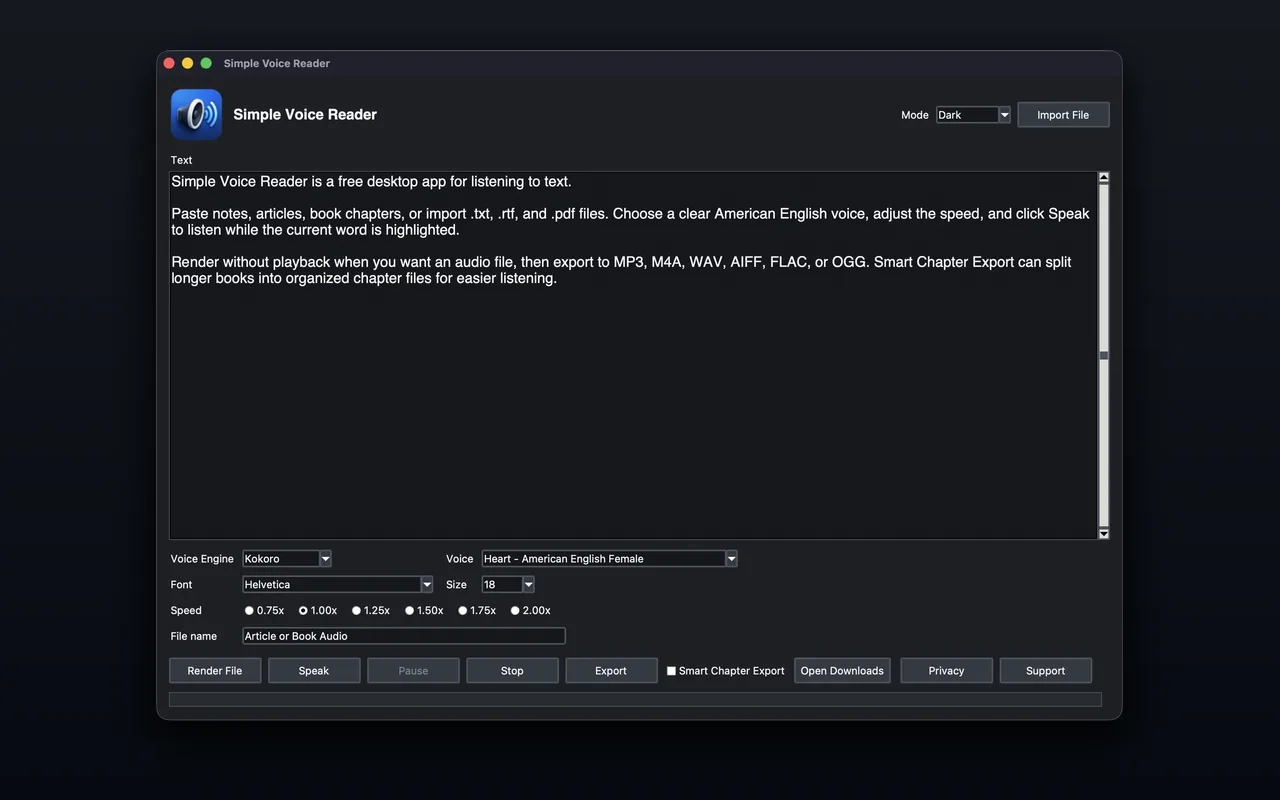
Task: Click the Simple Voice Reader speaker app icon
Action: pos(196,114)
